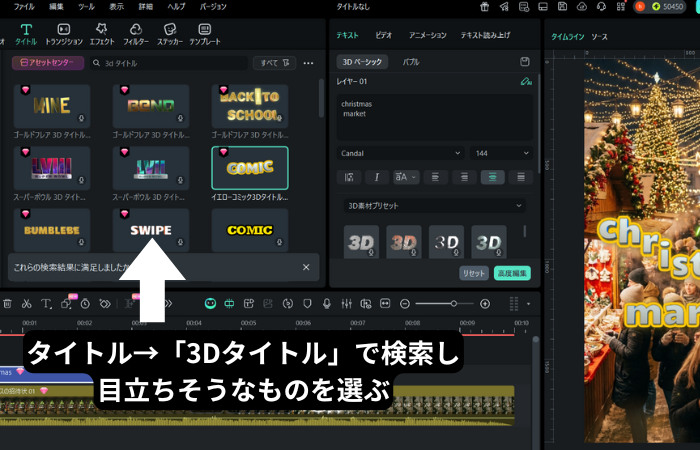Image resolution: width=700 pixels, height=450 pixels.
Task: Open the ファイル menu
Action: [x=24, y=6]
